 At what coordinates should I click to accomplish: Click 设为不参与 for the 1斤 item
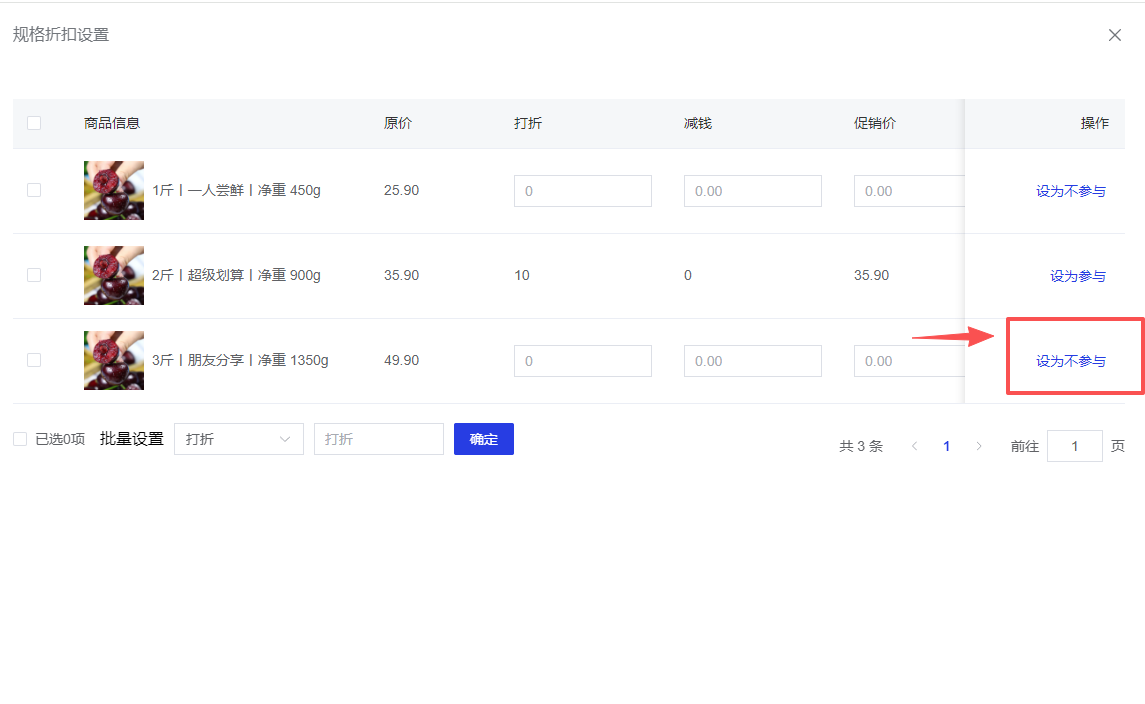point(1070,191)
